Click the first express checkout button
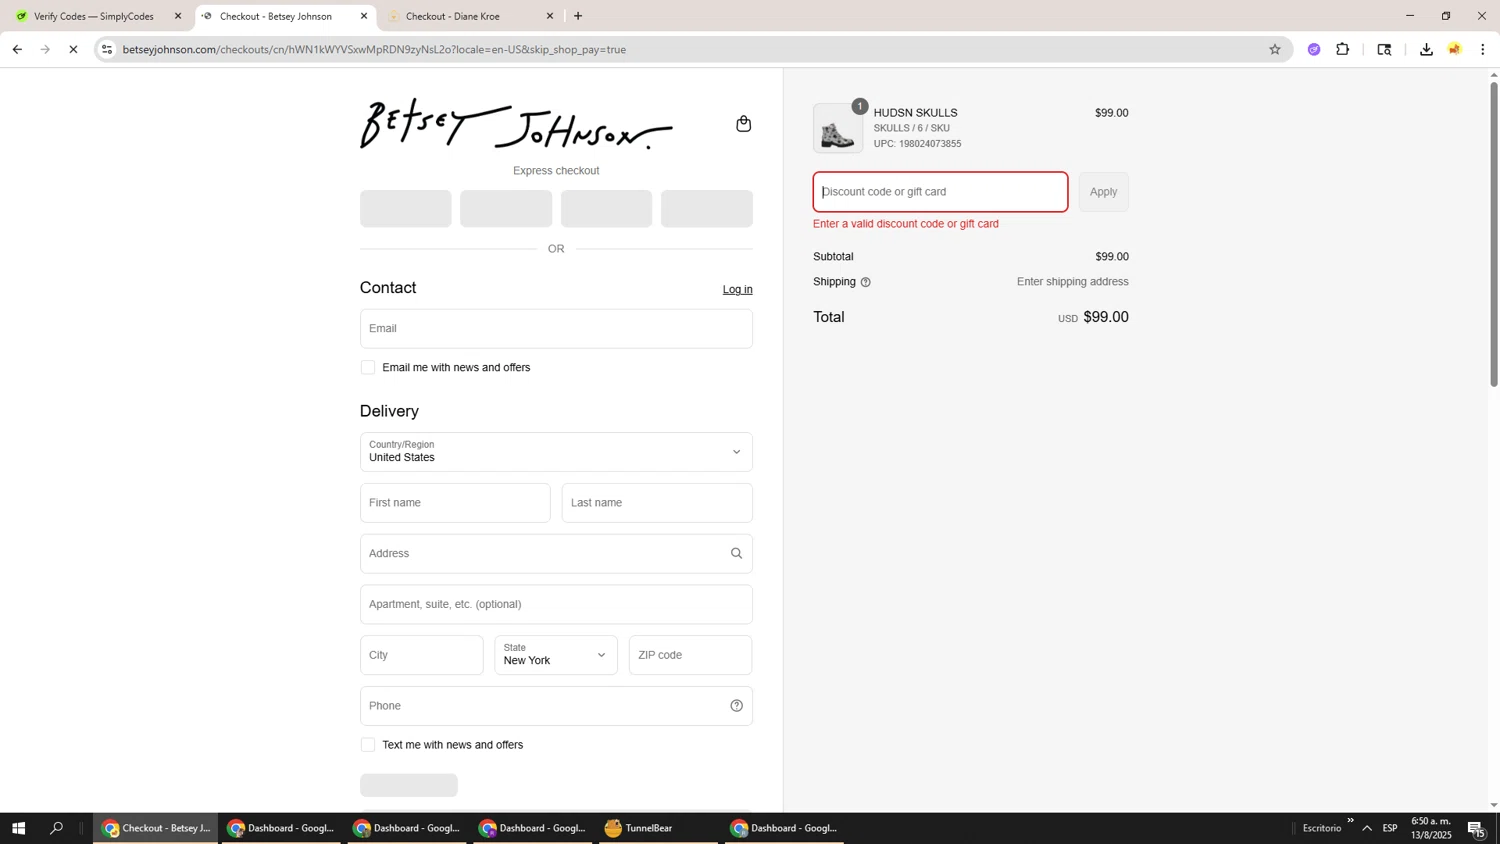Screen dimensions: 1500x844 point(406,209)
